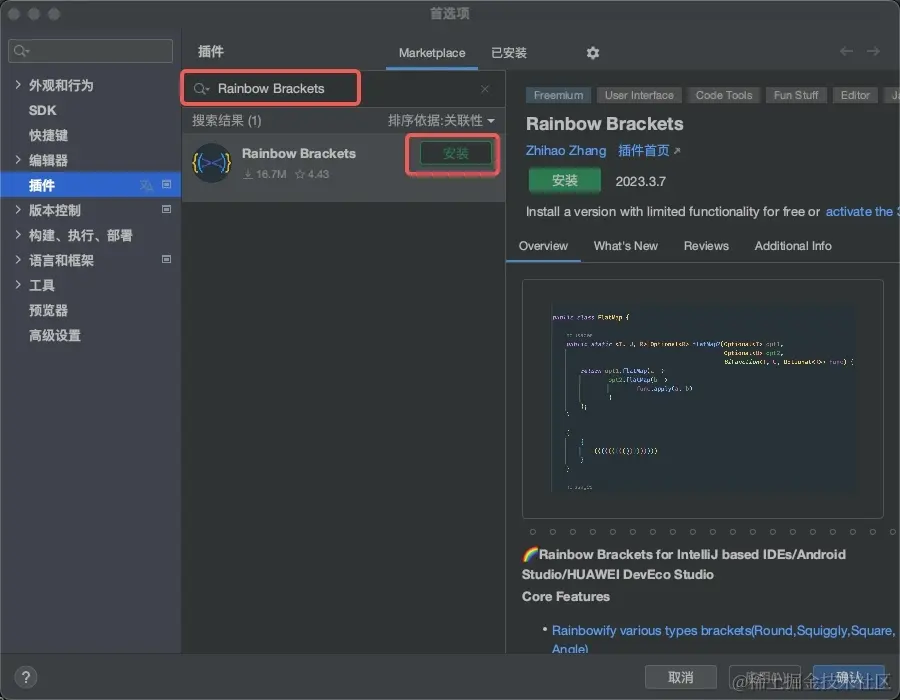Click the 搜索结果 (1) label
This screenshot has height=700, width=900.
coord(227,120)
